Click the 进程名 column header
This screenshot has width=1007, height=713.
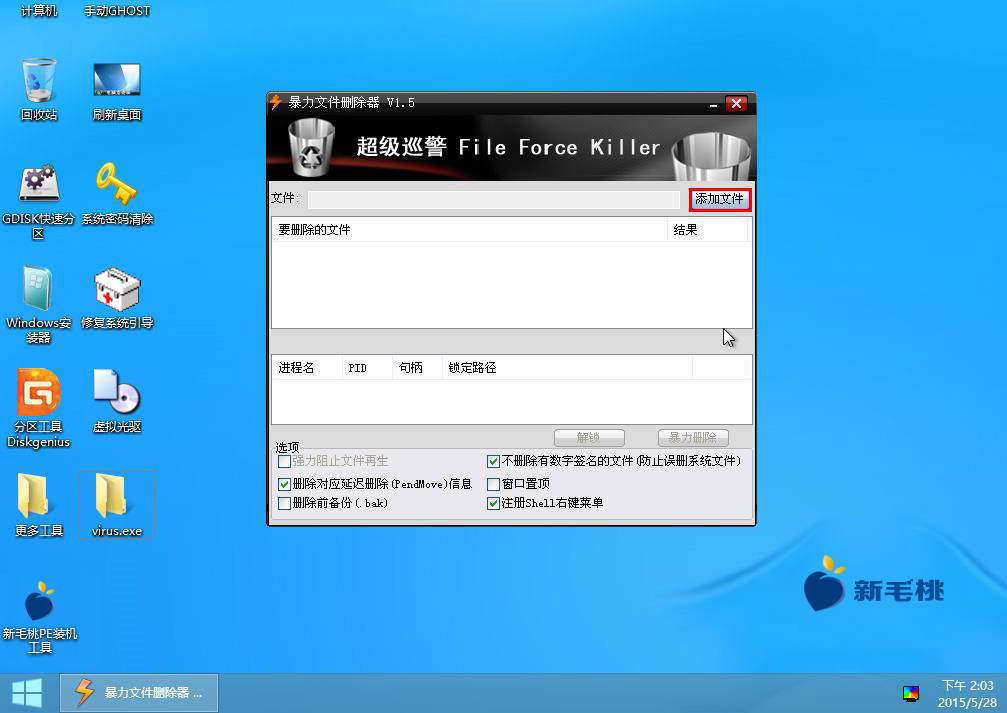pyautogui.click(x=307, y=368)
